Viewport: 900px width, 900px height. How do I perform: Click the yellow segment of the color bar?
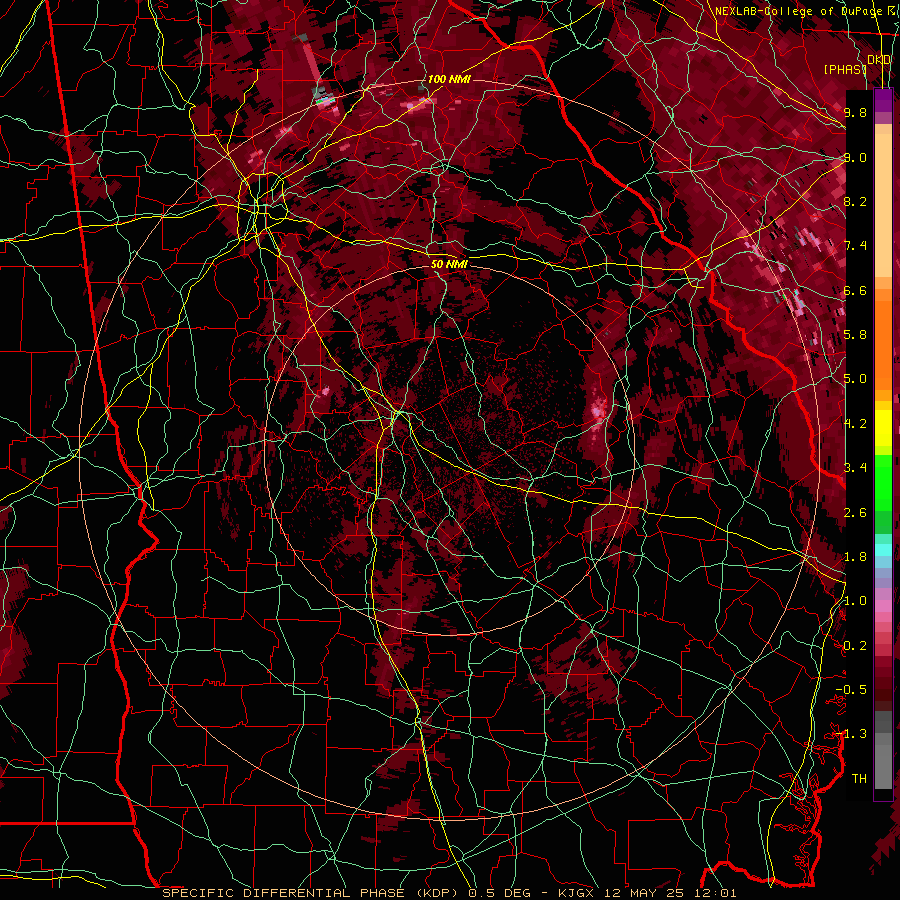(883, 428)
